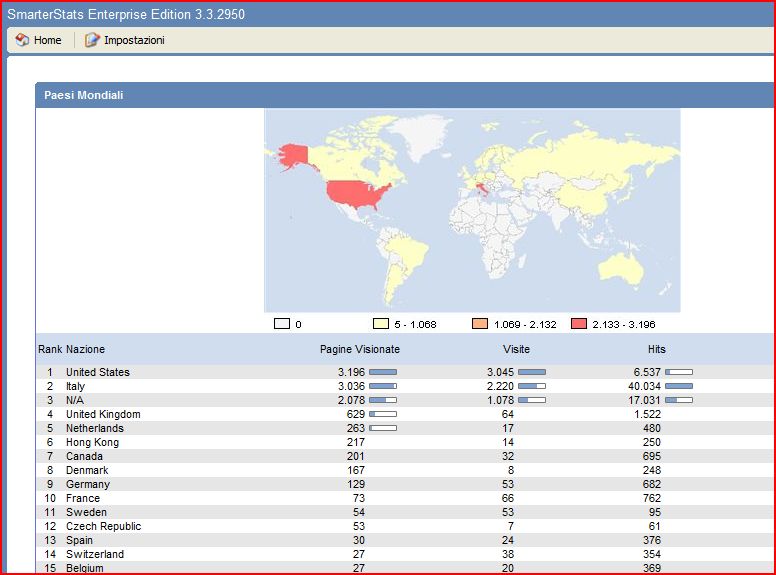Image resolution: width=776 pixels, height=575 pixels.
Task: Click United States visits value 3.045
Action: pyautogui.click(x=500, y=372)
